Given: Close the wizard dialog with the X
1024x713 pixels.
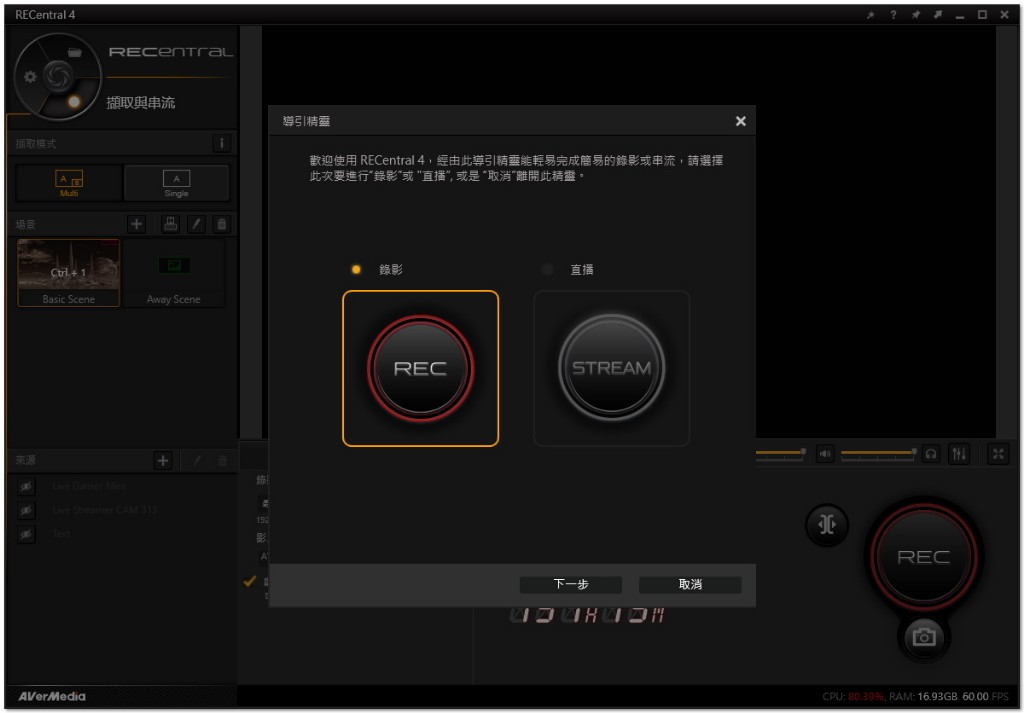Looking at the screenshot, I should pyautogui.click(x=741, y=121).
